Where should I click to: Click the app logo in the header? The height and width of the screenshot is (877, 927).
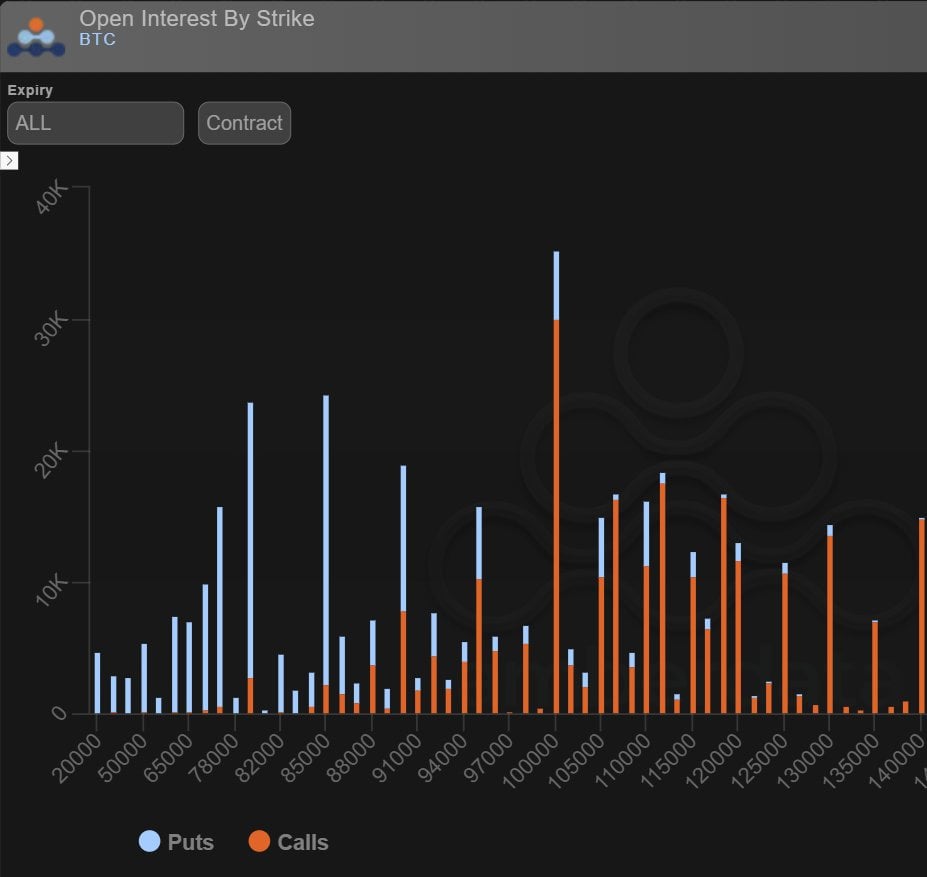36,36
